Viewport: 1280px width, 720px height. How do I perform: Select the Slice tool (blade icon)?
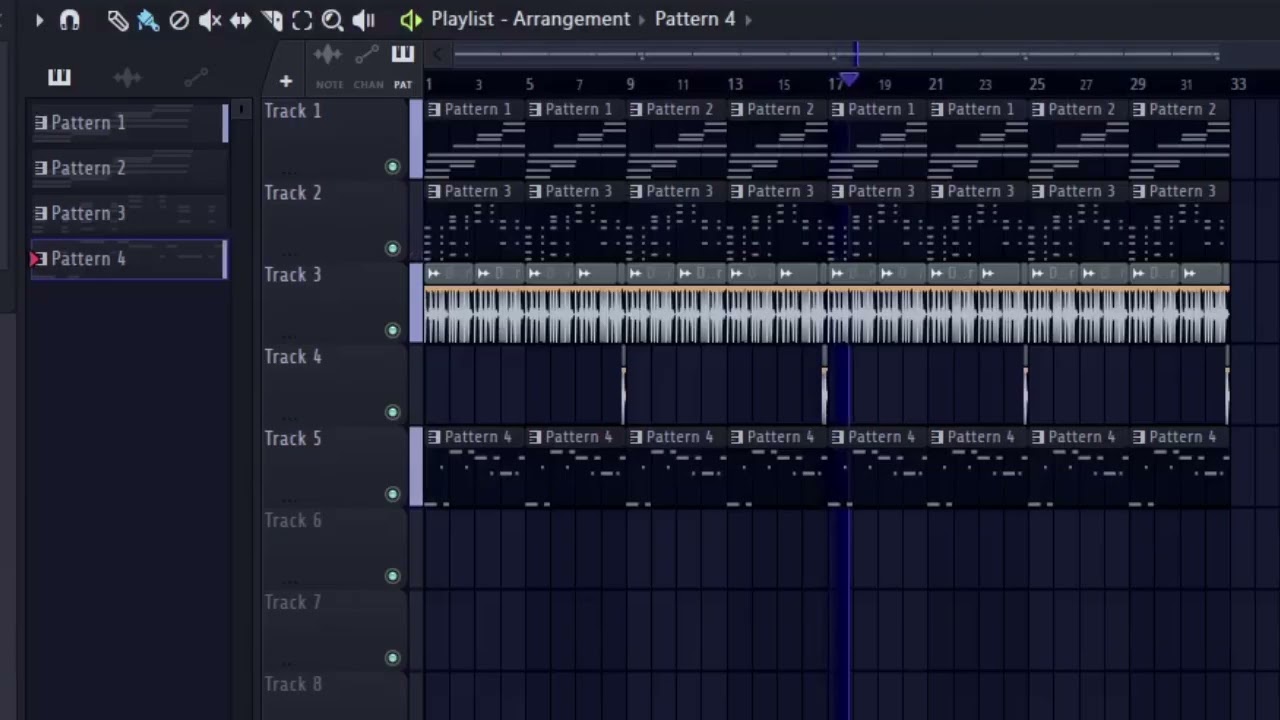(271, 19)
